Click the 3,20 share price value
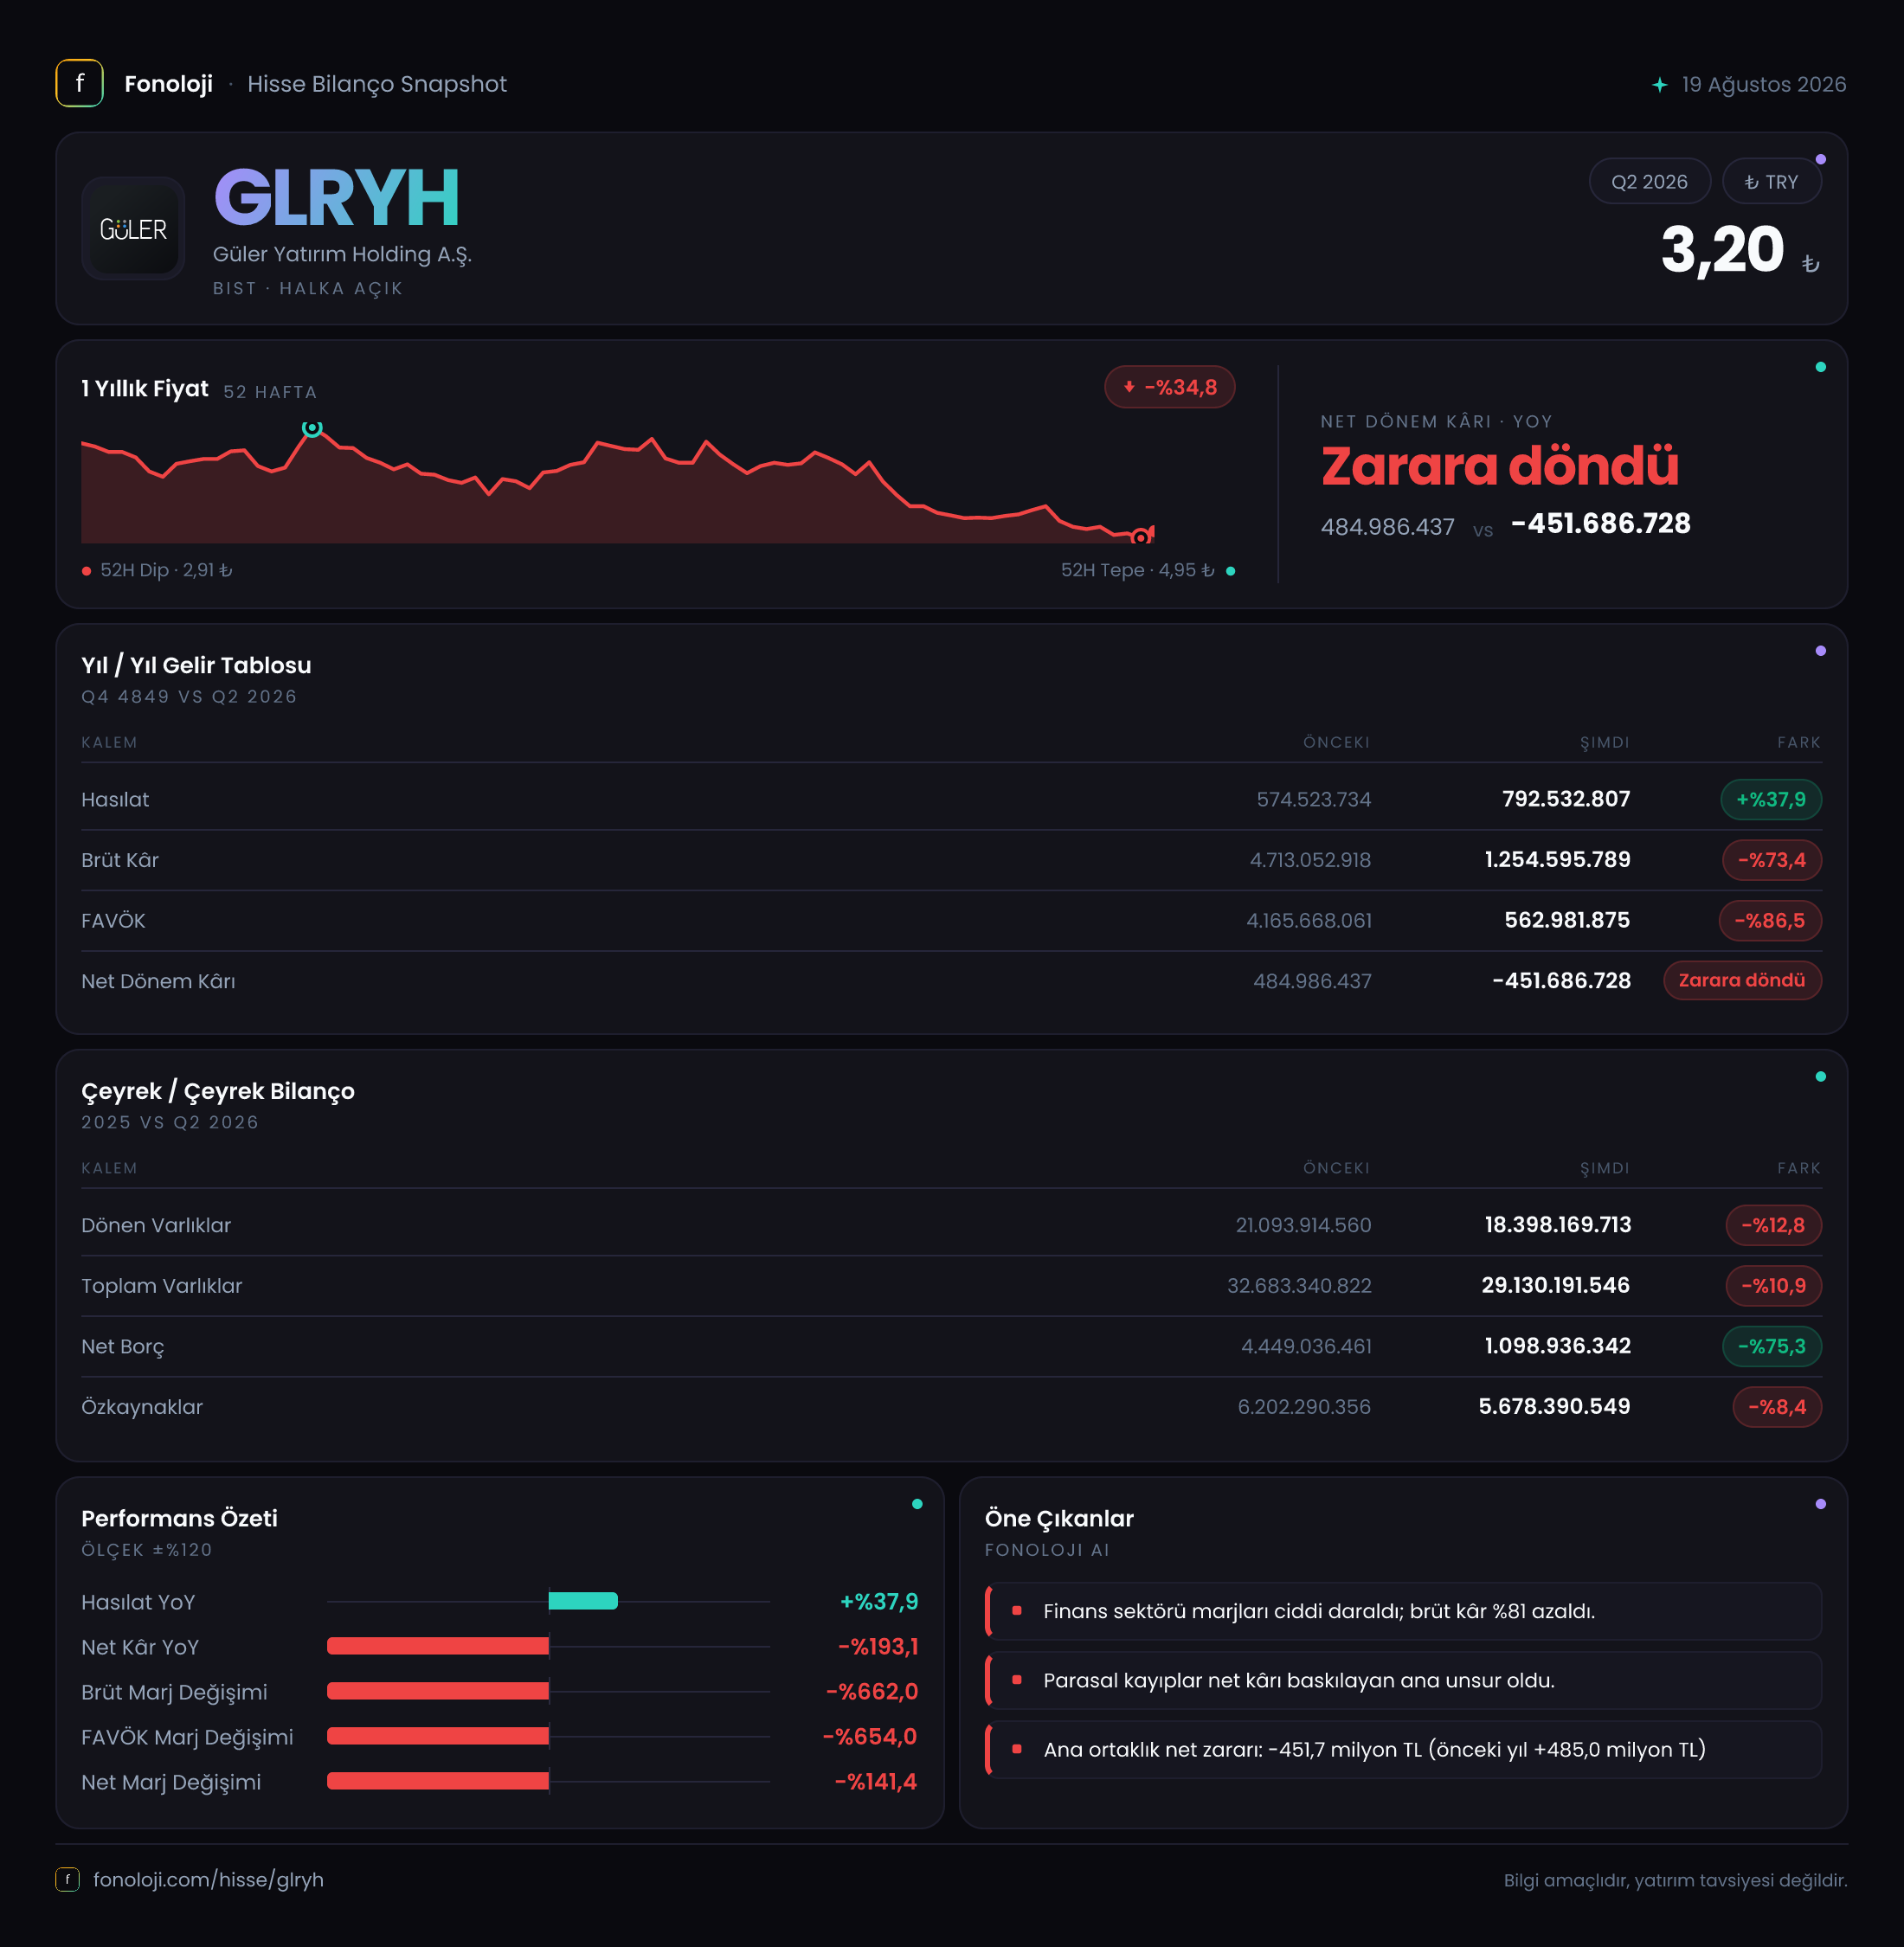This screenshot has width=1904, height=1947. point(1722,249)
